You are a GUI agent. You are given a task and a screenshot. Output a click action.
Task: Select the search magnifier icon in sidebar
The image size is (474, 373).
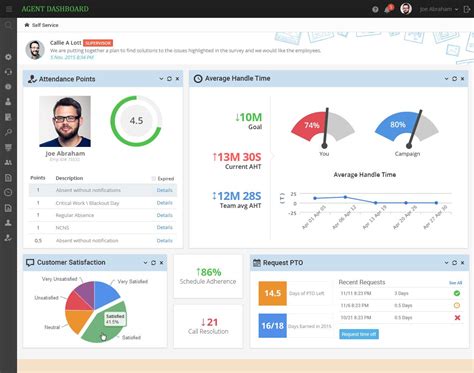(8, 25)
